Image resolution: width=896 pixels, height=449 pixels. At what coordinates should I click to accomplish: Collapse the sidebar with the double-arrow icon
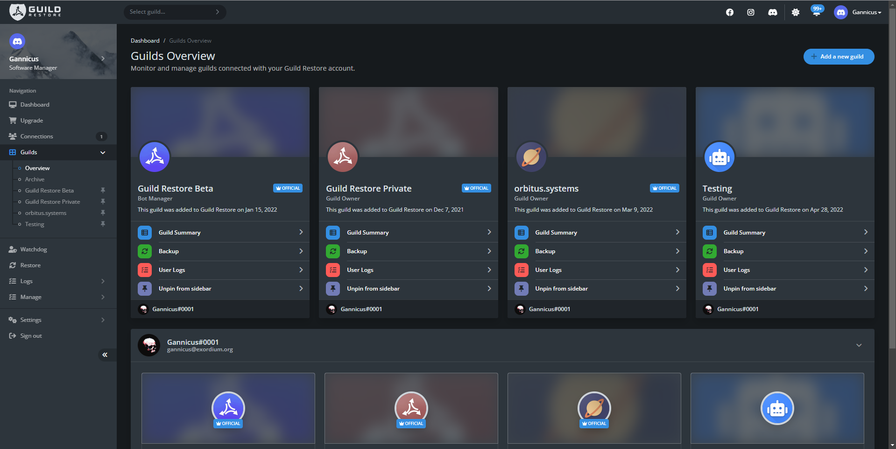(105, 355)
